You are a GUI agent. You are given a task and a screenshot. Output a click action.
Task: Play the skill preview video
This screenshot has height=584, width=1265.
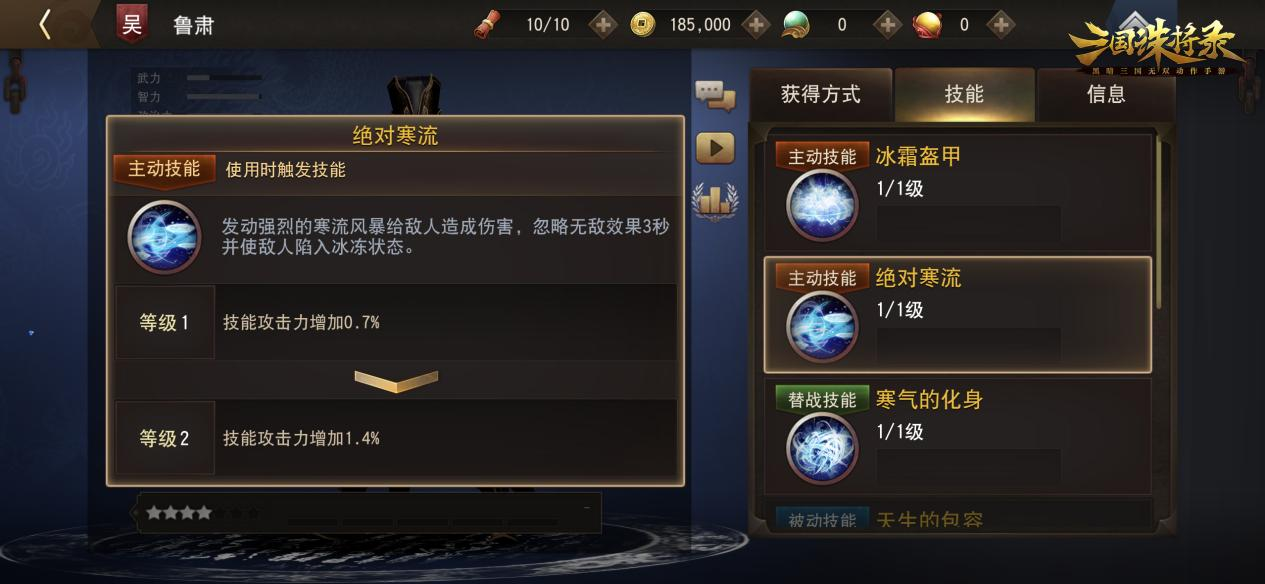(715, 148)
